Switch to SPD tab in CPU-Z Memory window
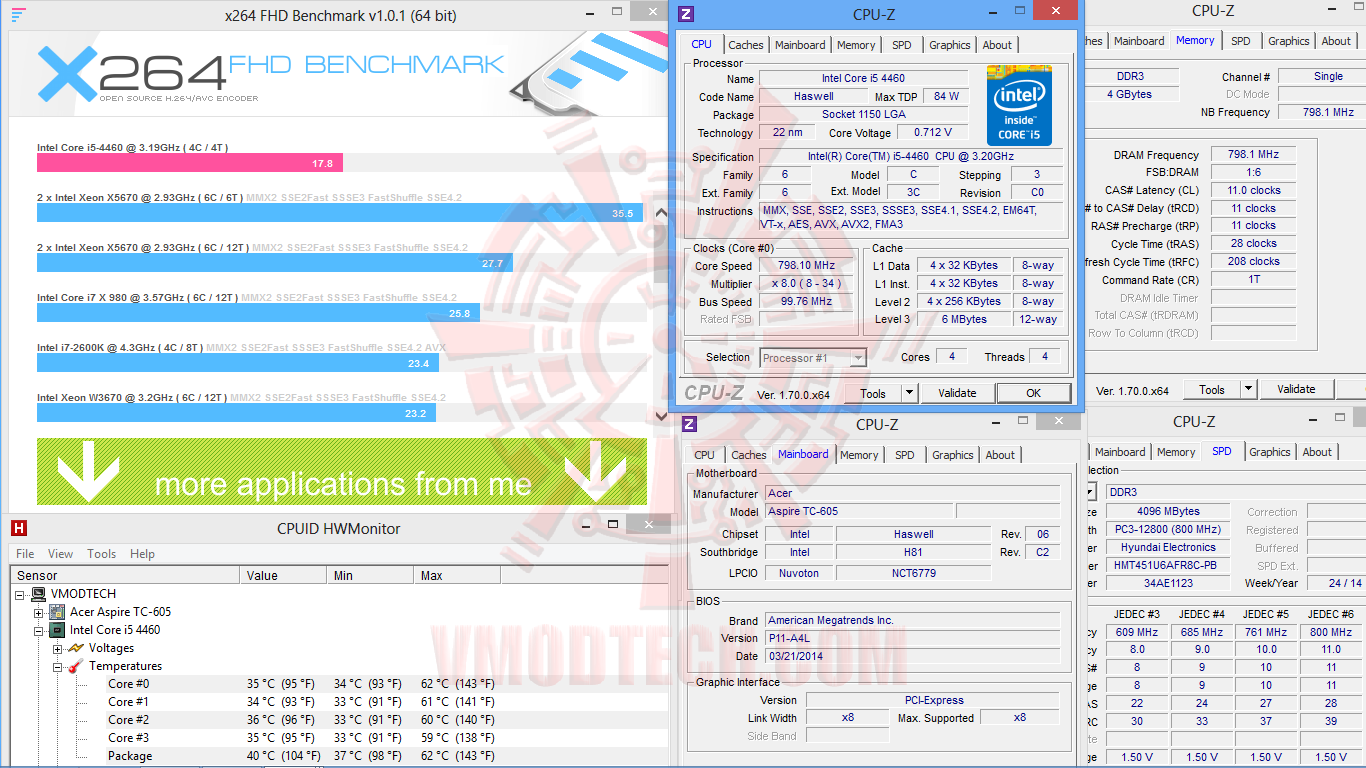This screenshot has height=768, width=1366. click(x=1241, y=41)
